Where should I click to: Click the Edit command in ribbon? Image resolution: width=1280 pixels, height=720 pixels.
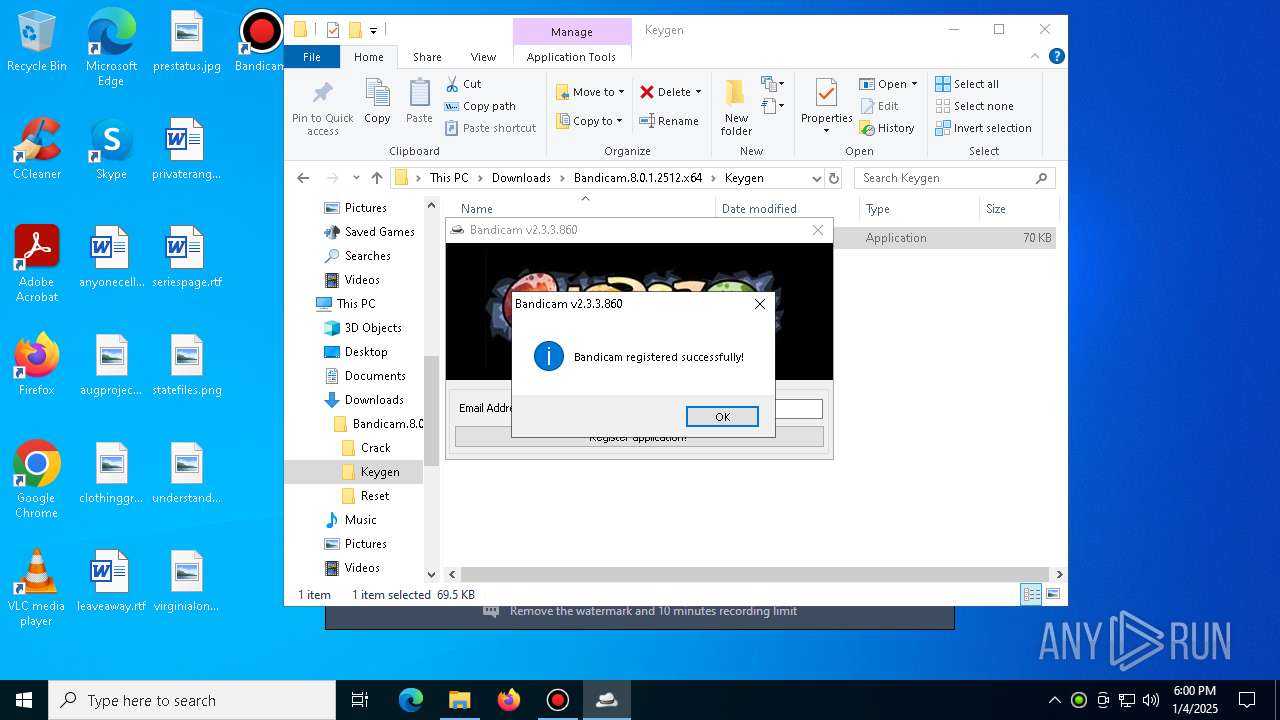tap(879, 106)
